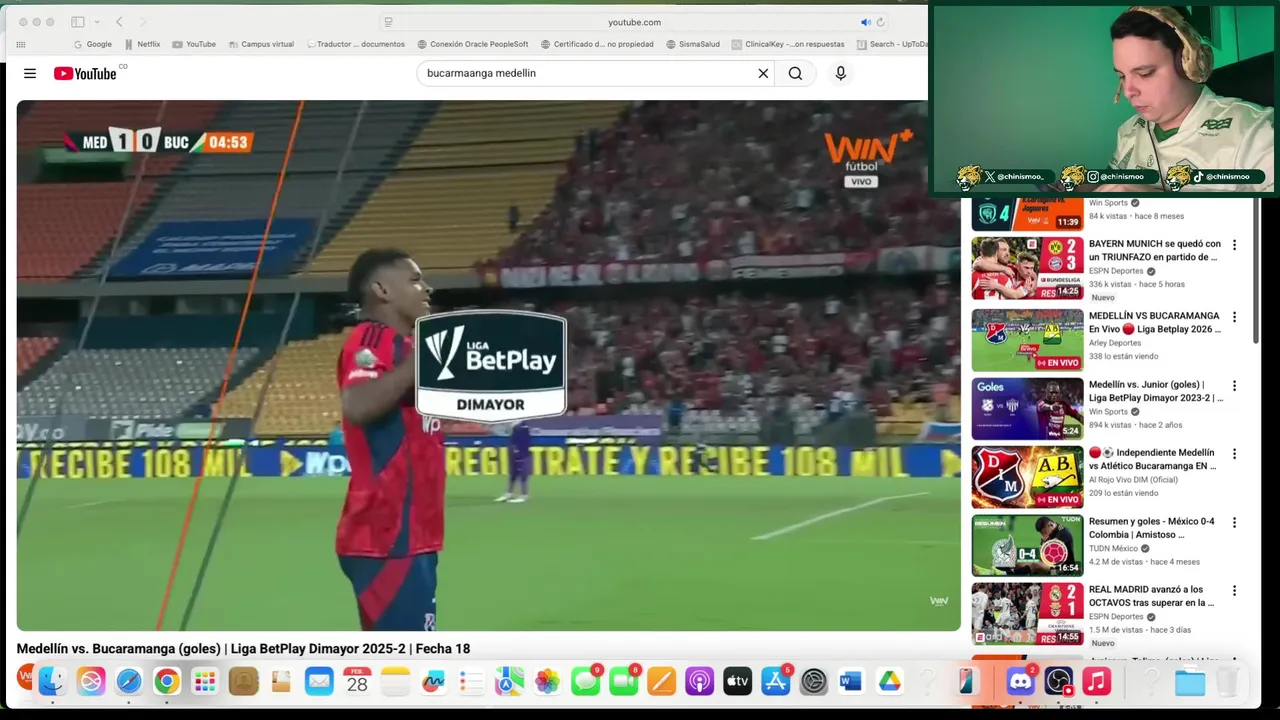The width and height of the screenshot is (1280, 720).
Task: Click the youtube.com address bar
Action: coord(634,22)
